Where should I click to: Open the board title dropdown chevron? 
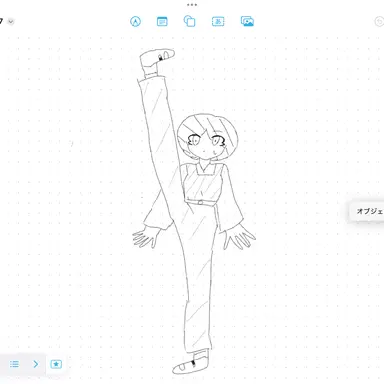click(11, 22)
